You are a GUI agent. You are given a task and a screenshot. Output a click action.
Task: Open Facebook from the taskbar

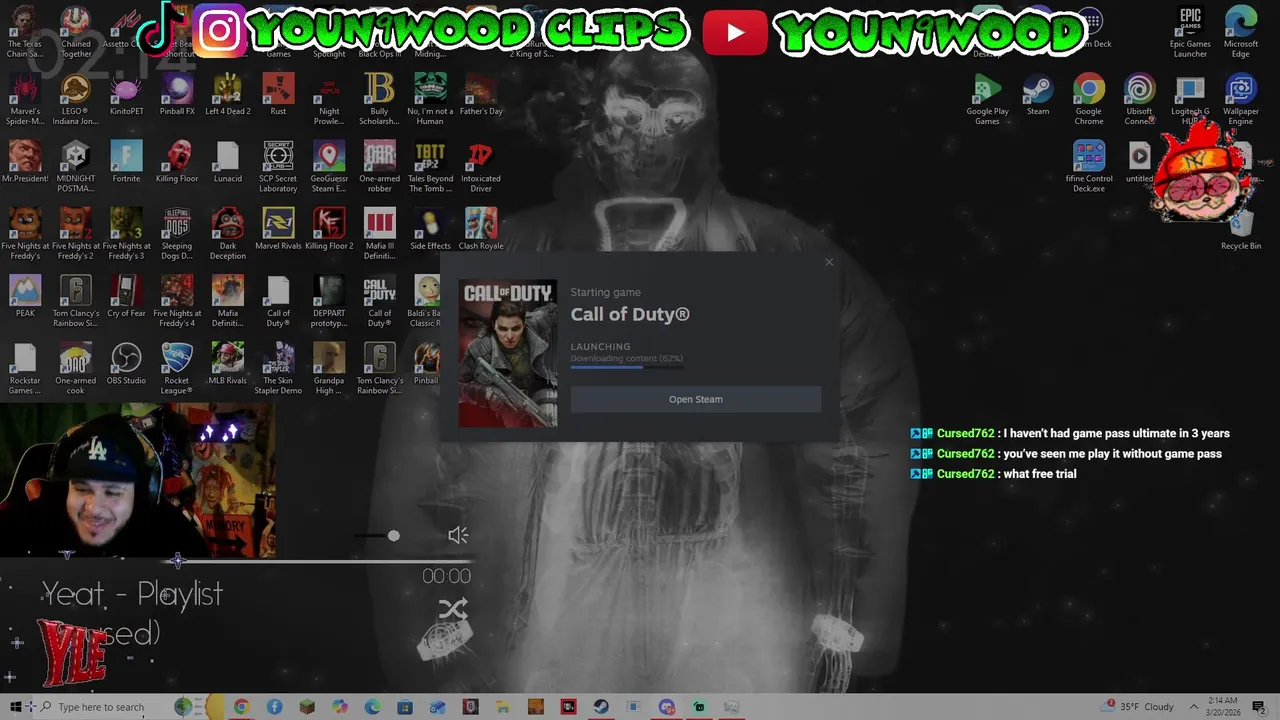[275, 707]
